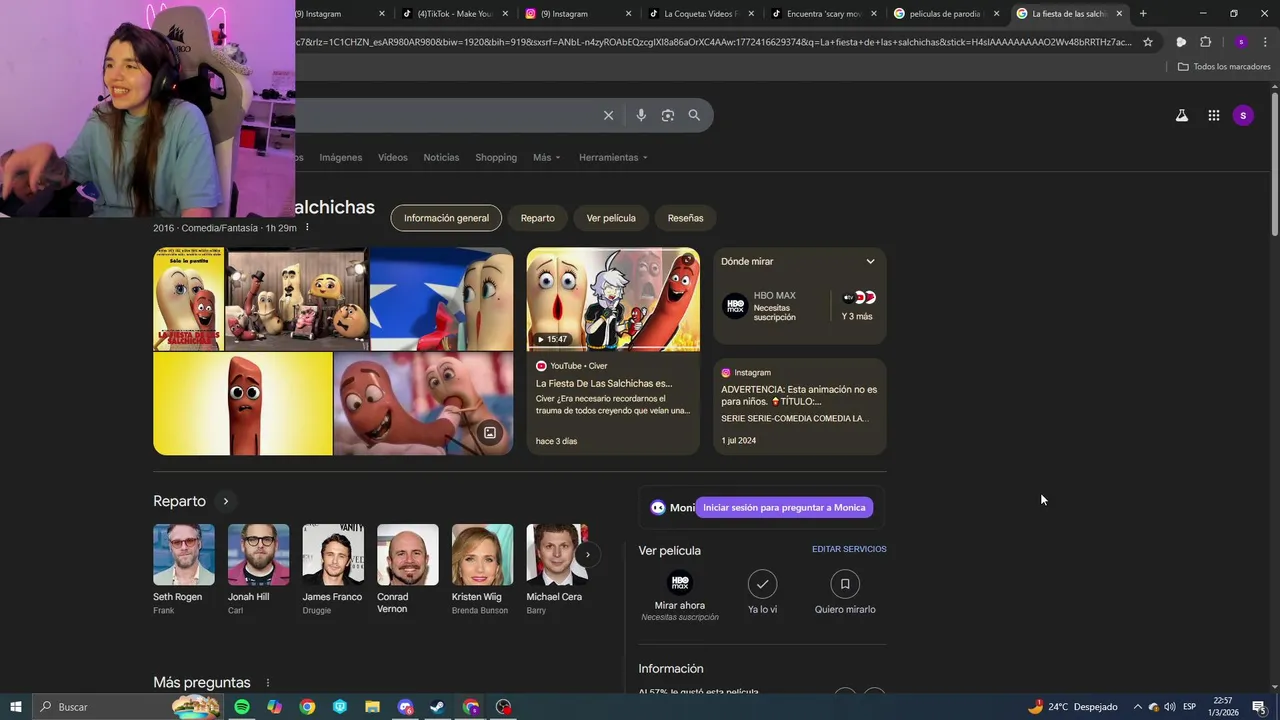Open the Monica assistant icon
Image resolution: width=1280 pixels, height=720 pixels.
658,508
